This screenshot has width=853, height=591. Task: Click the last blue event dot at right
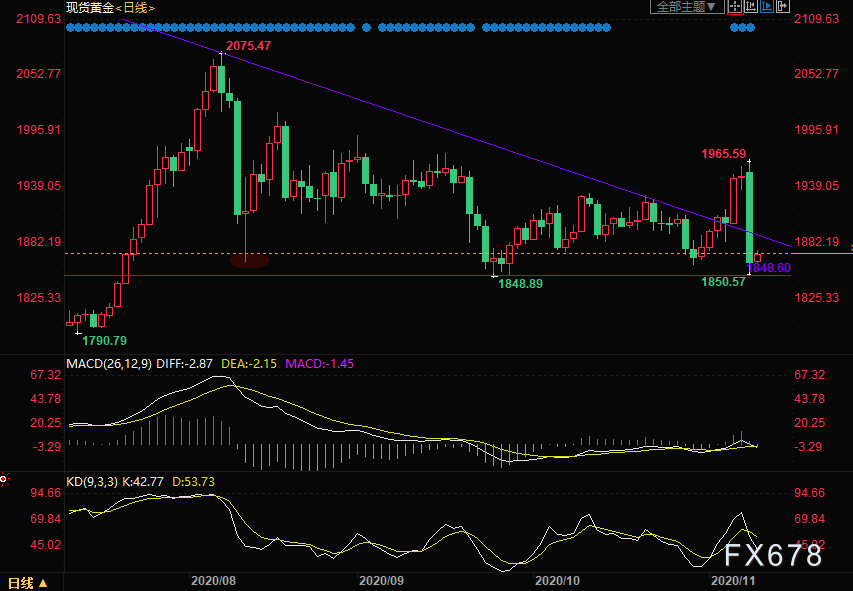click(x=751, y=28)
